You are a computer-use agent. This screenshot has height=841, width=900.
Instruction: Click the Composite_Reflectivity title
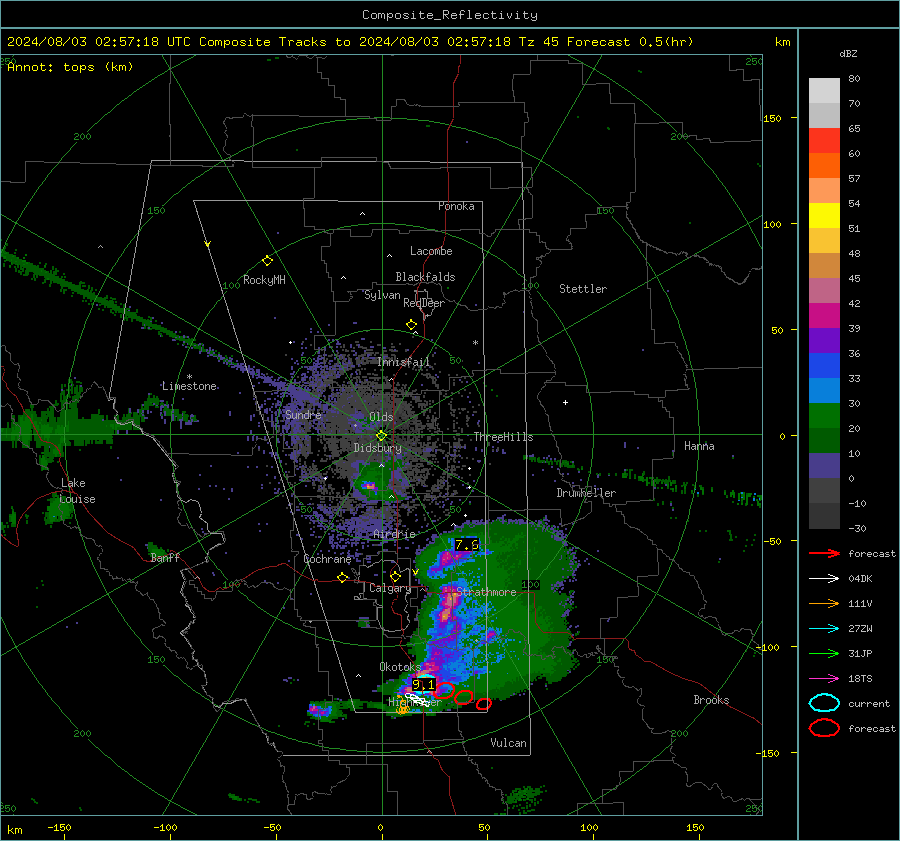[450, 15]
